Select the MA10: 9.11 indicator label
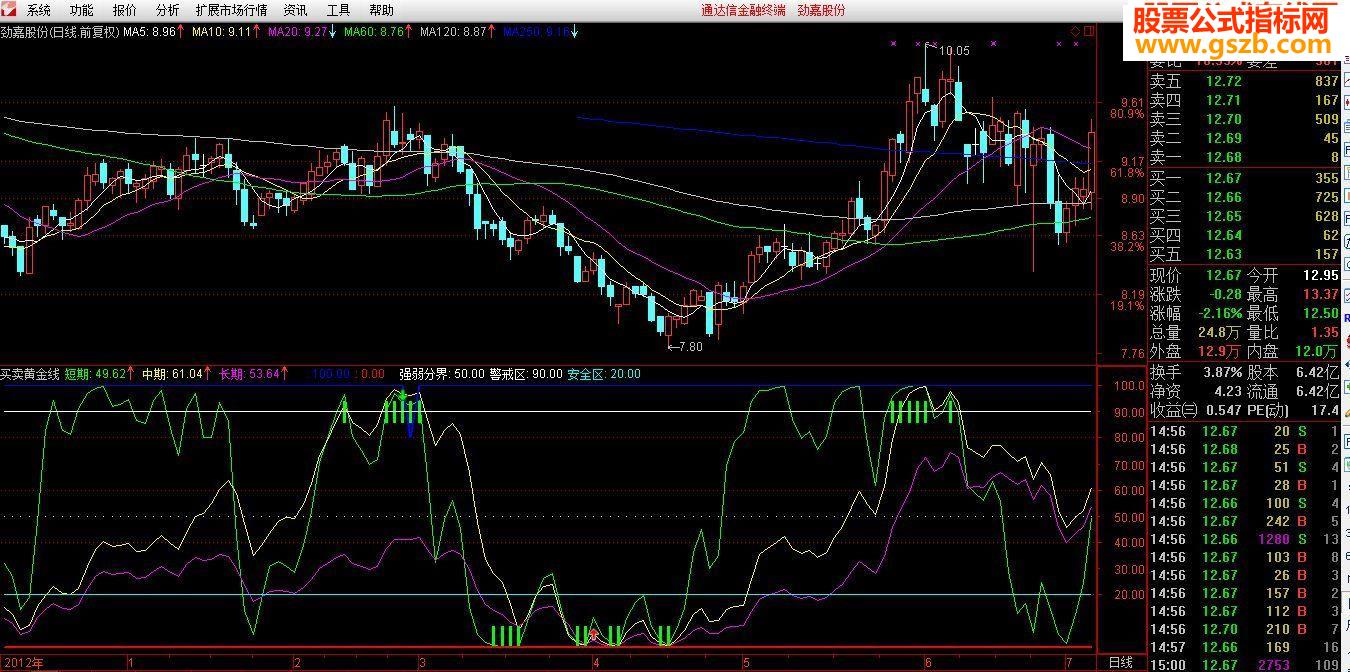Viewport: 1350px width, 672px height. pos(226,32)
